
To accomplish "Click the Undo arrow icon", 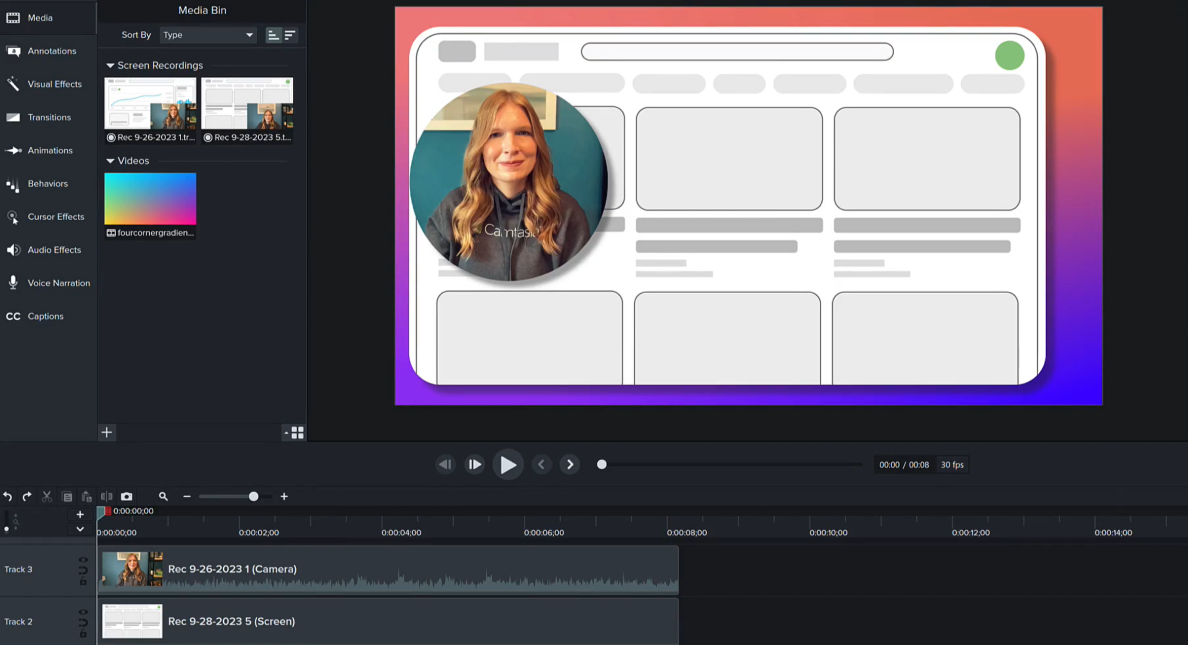I will point(8,496).
